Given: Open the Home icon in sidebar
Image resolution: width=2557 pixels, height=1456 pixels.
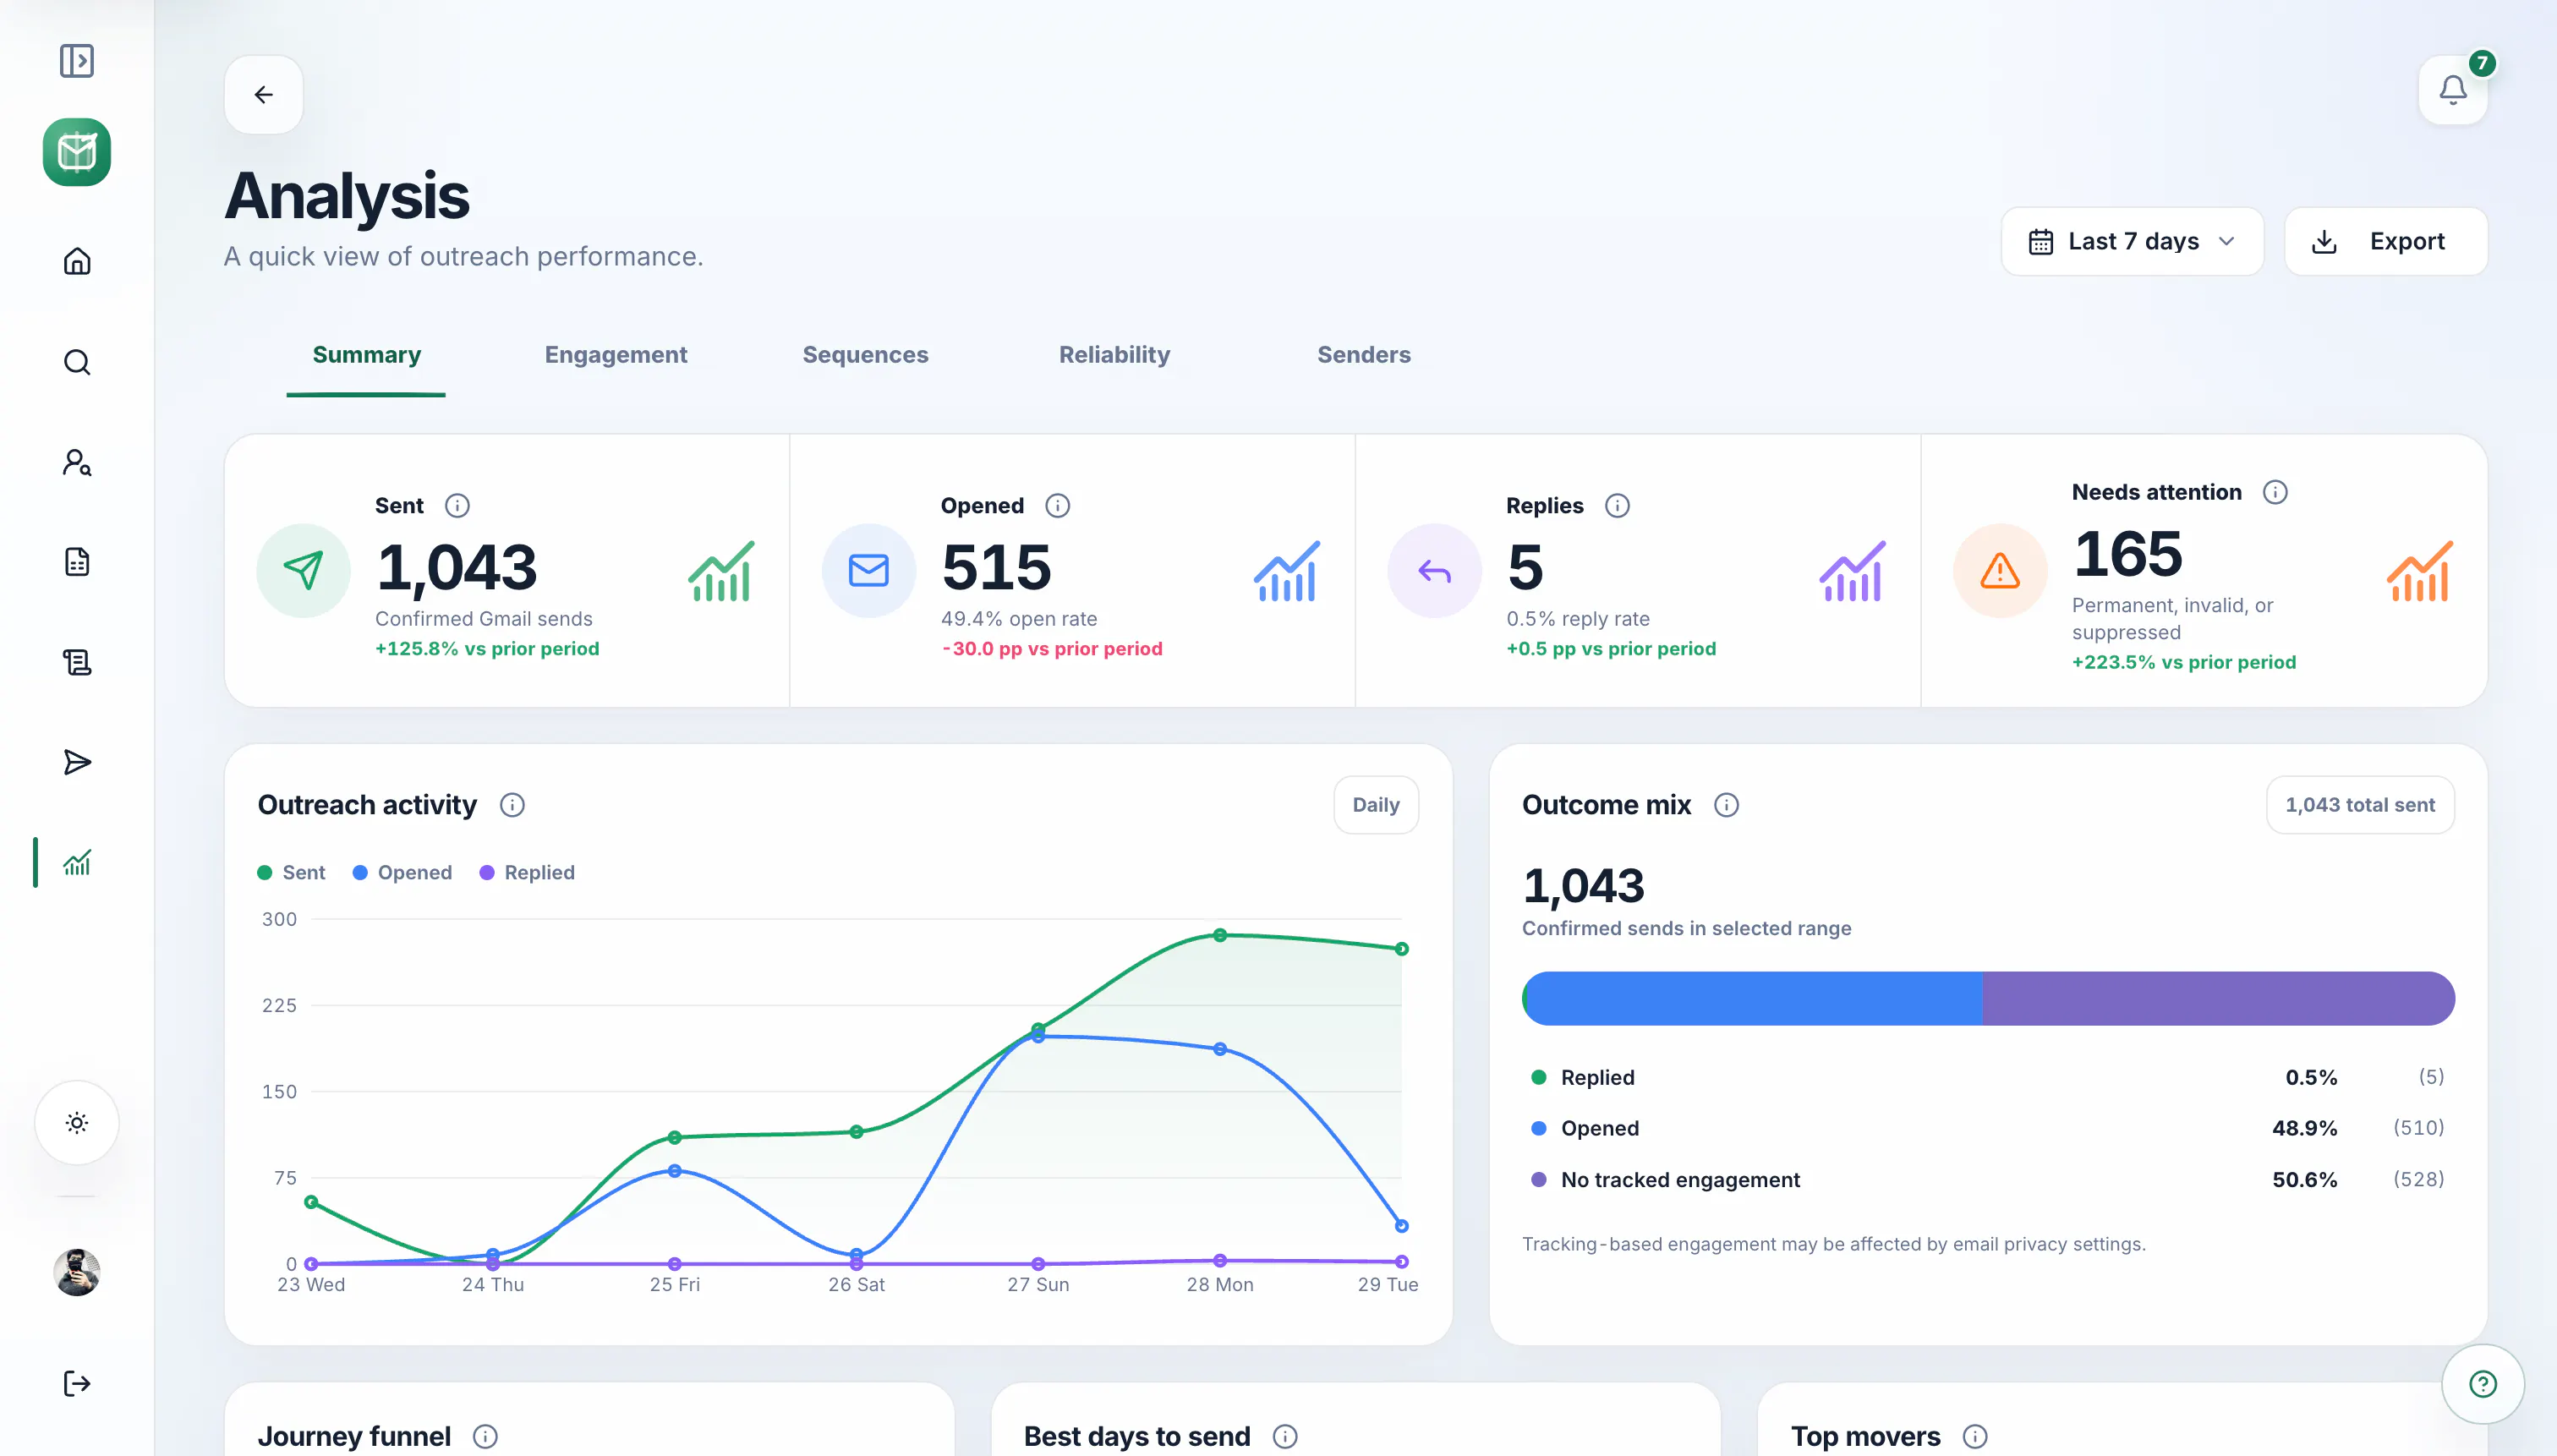Looking at the screenshot, I should click(x=77, y=261).
